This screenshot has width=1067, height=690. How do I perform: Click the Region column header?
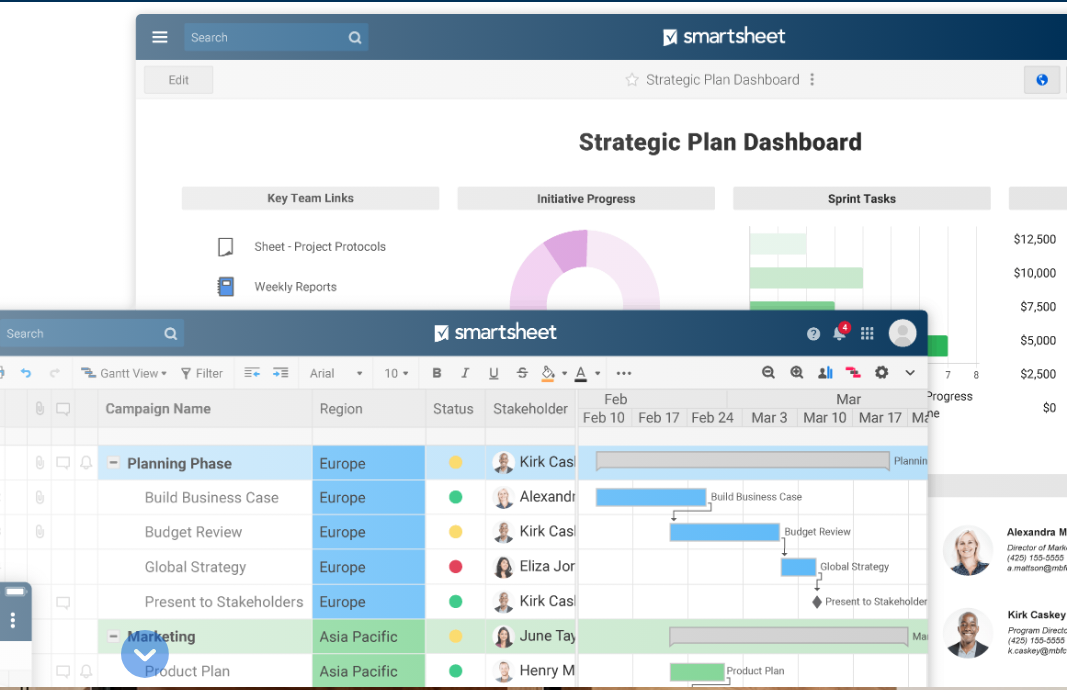click(x=369, y=408)
